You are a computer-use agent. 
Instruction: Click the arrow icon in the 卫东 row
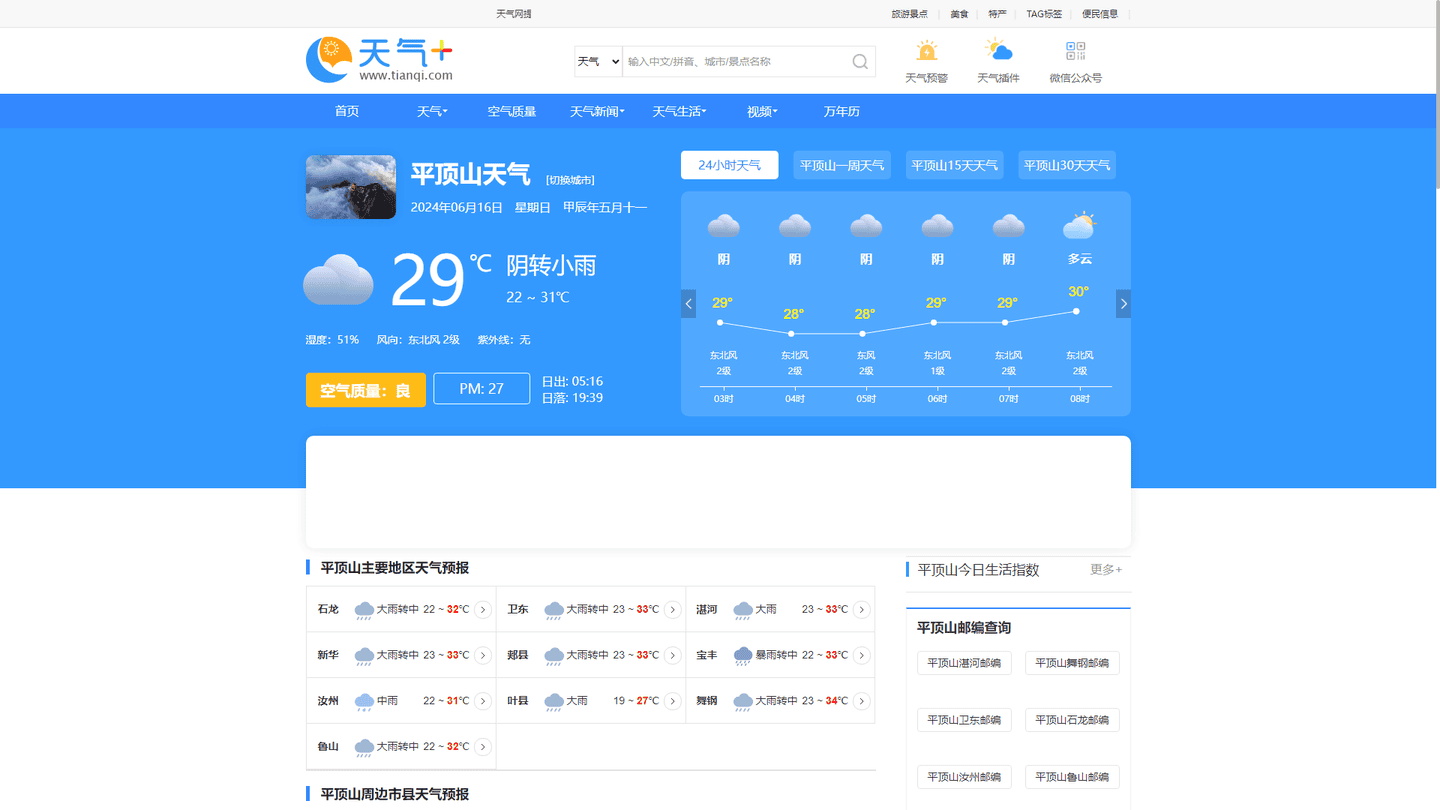(x=673, y=610)
